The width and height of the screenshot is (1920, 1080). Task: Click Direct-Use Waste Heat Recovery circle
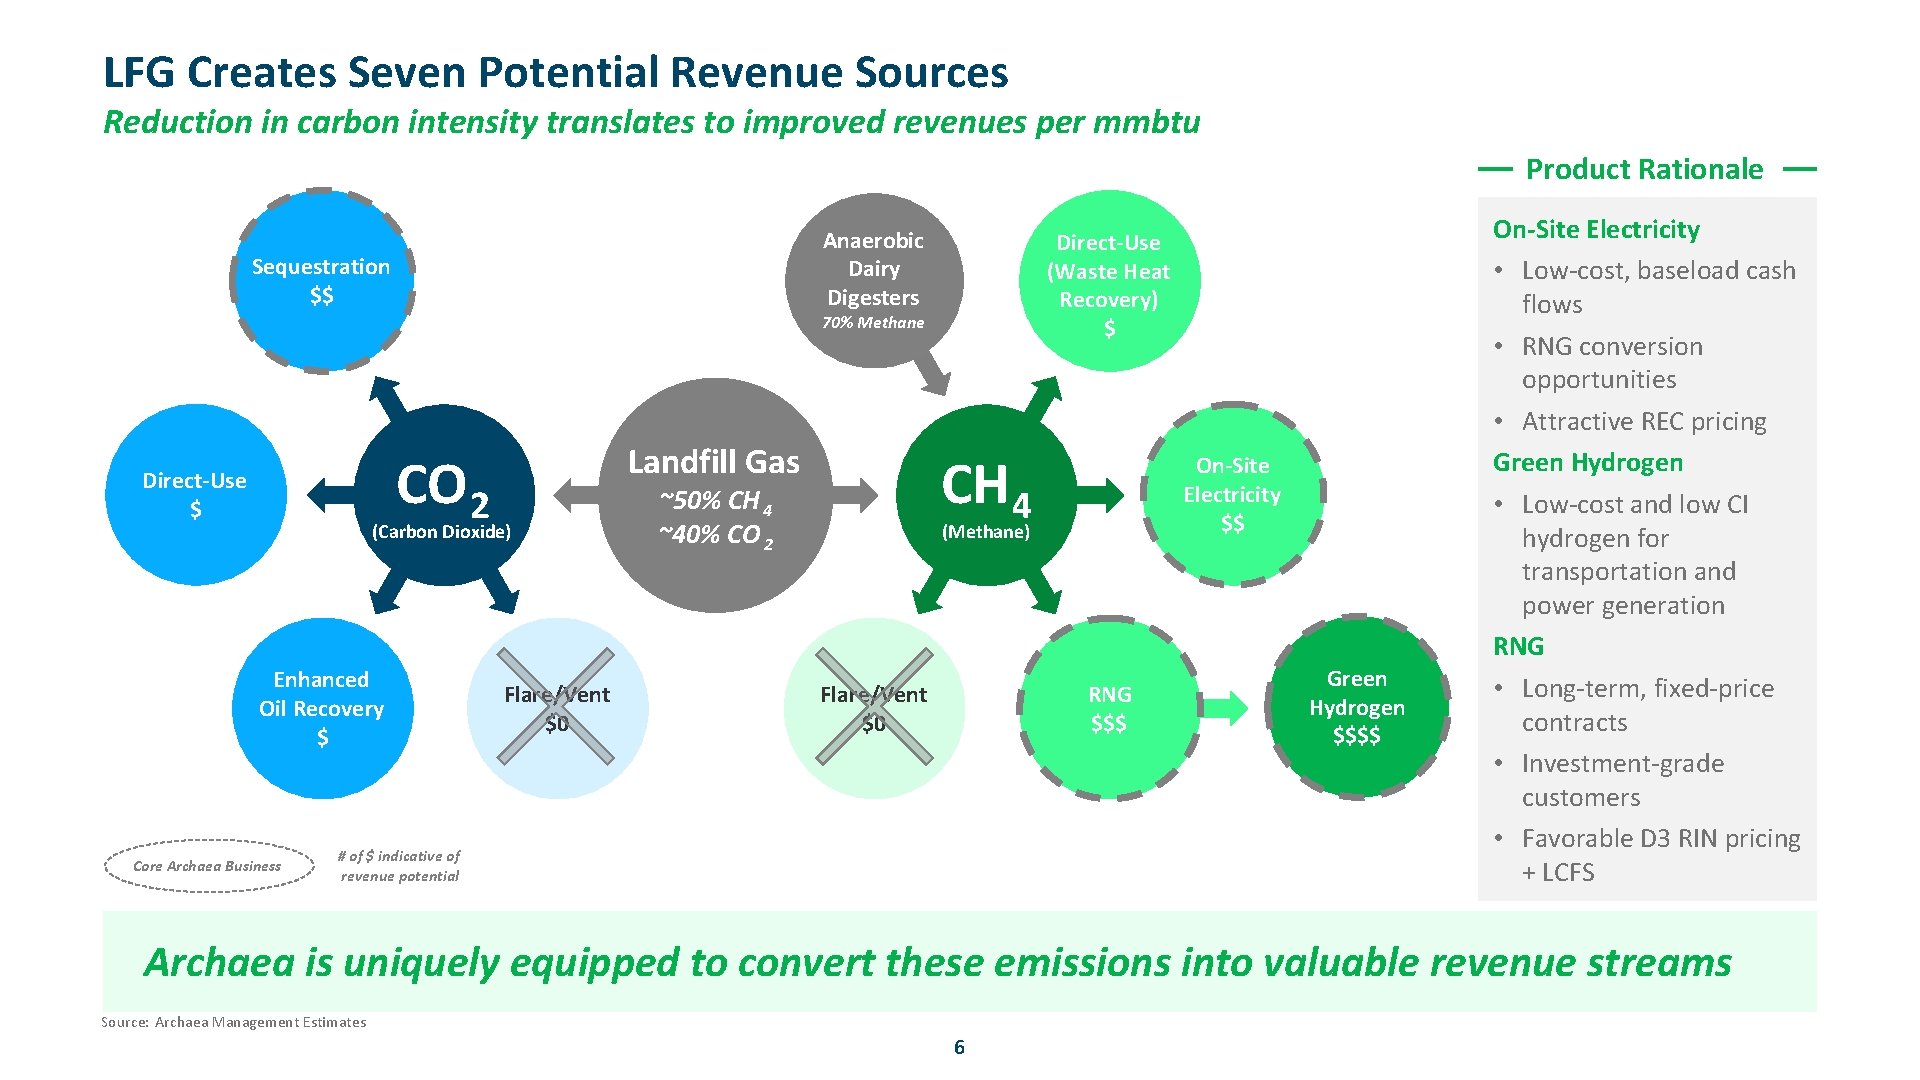point(1109,281)
